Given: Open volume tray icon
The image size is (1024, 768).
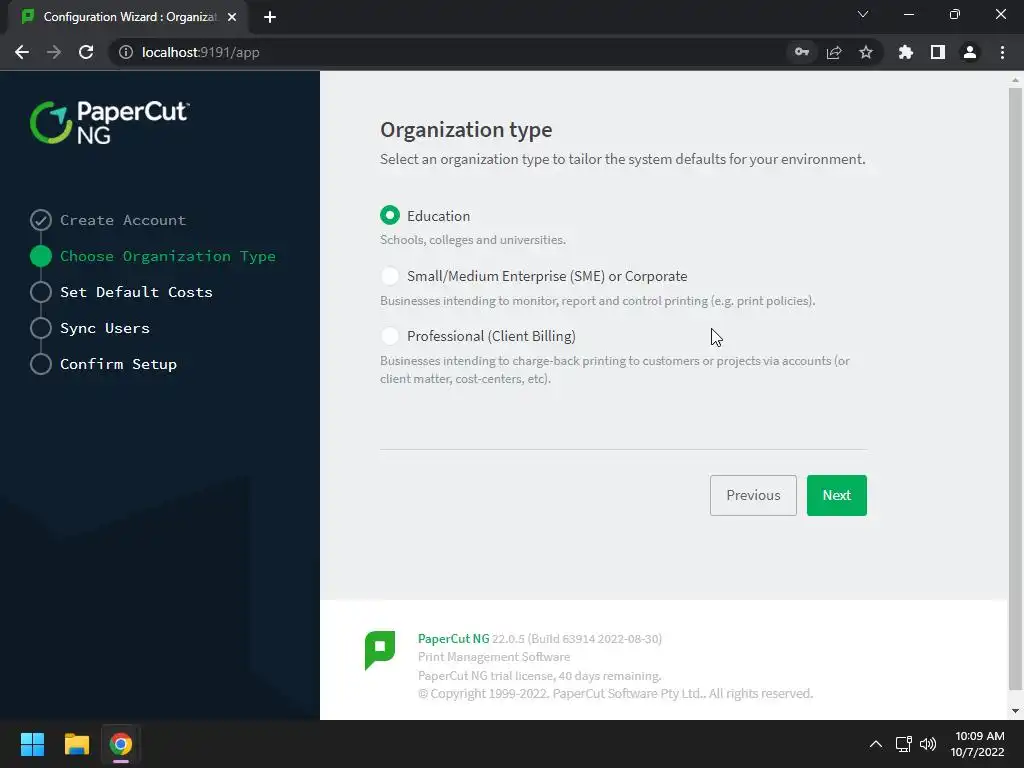Looking at the screenshot, I should coord(928,744).
